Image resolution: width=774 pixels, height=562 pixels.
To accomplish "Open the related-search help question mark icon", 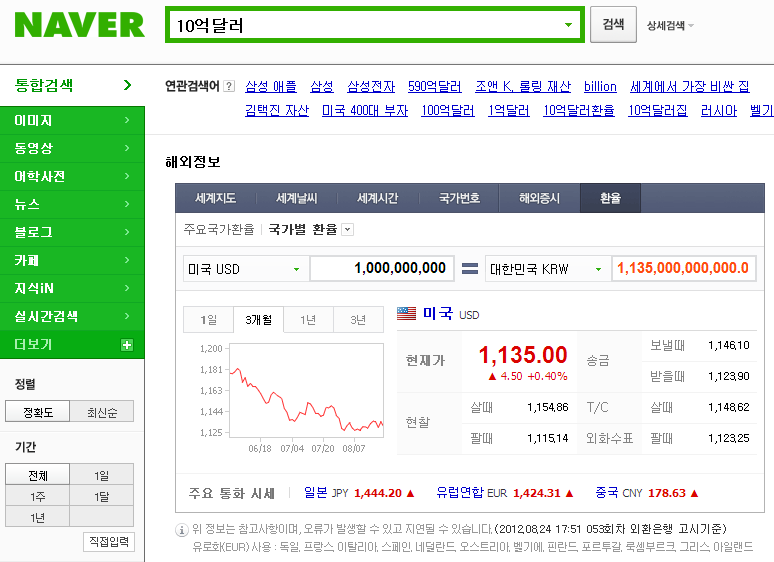I will pyautogui.click(x=229, y=86).
